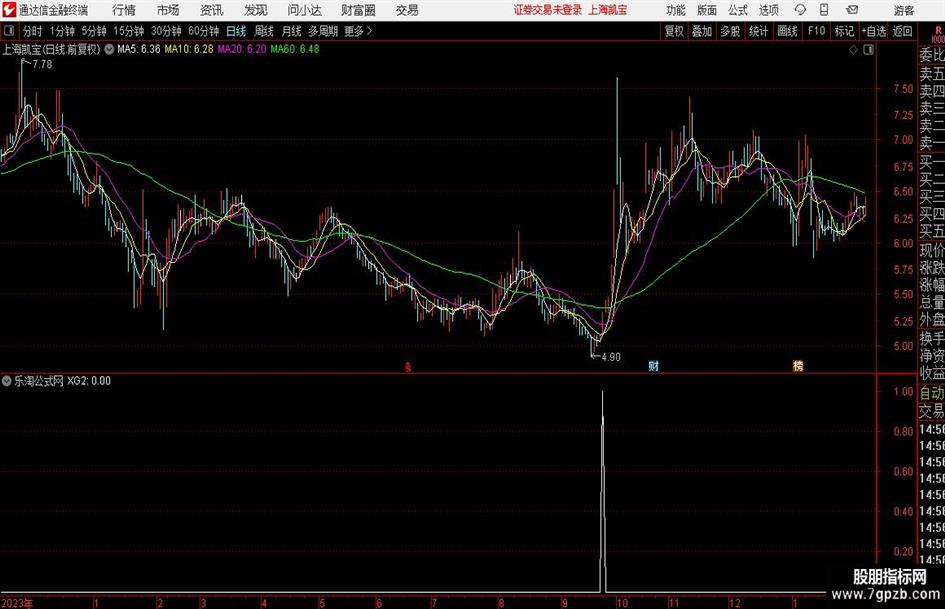Open the 财富圈 menu

click(358, 10)
